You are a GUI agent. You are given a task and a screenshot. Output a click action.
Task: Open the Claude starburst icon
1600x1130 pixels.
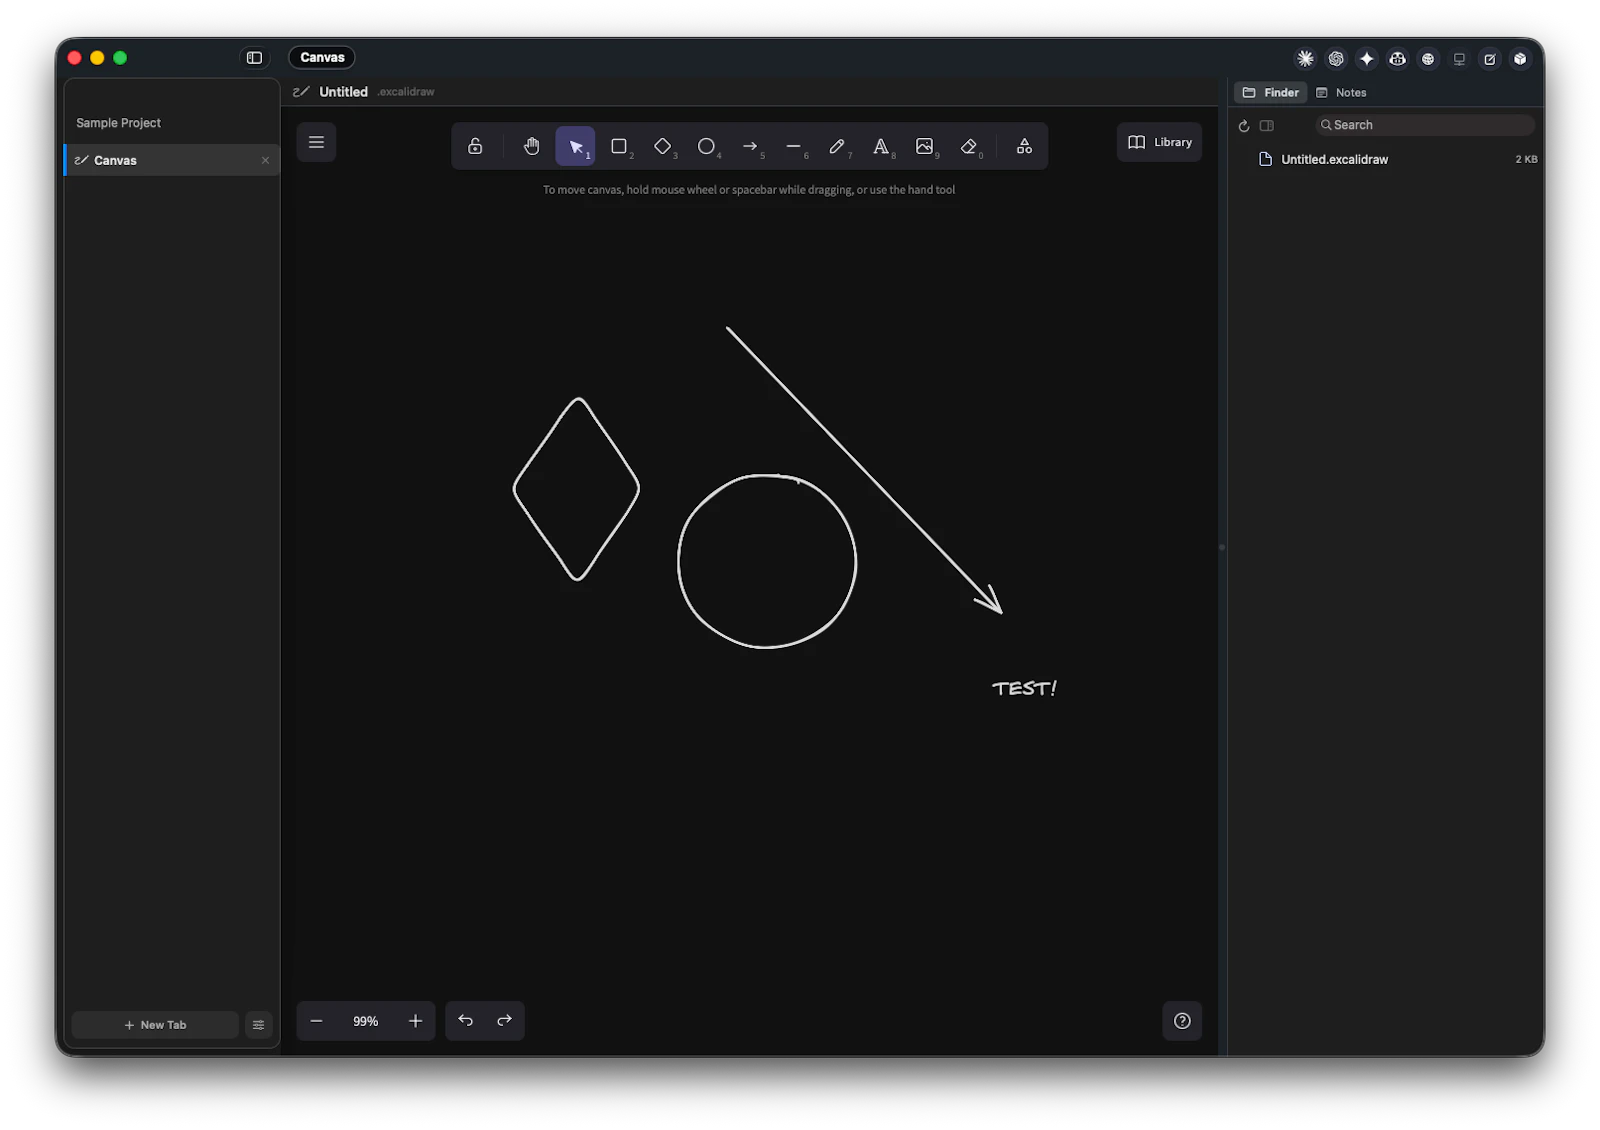tap(1305, 59)
